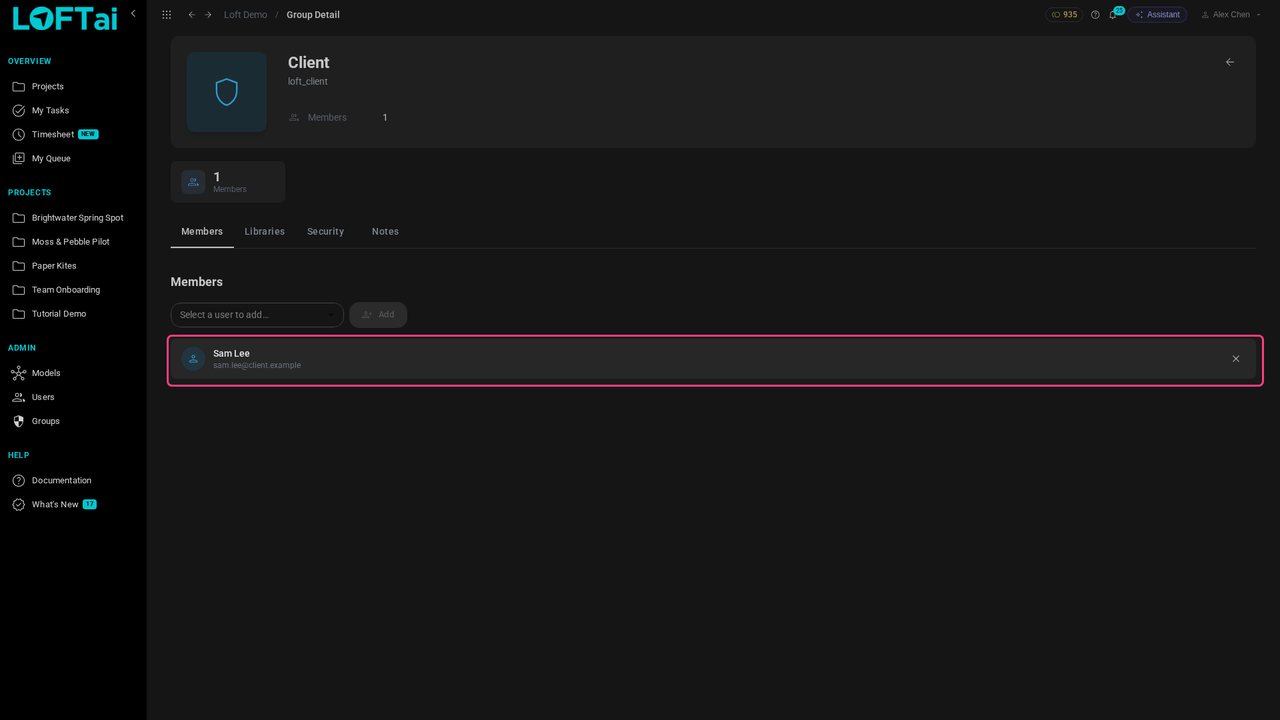Click the Client group shield icon
Screen dimensions: 1280x720
227,92
